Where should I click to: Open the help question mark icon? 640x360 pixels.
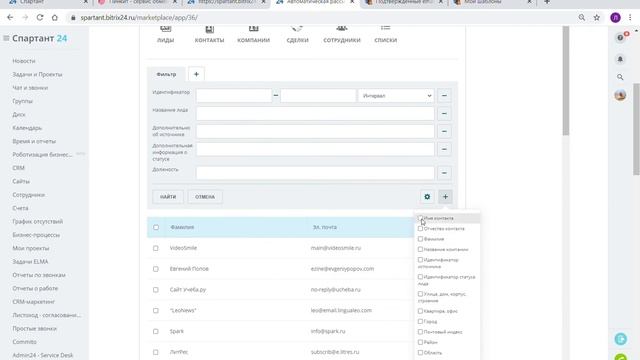pyautogui.click(x=620, y=38)
